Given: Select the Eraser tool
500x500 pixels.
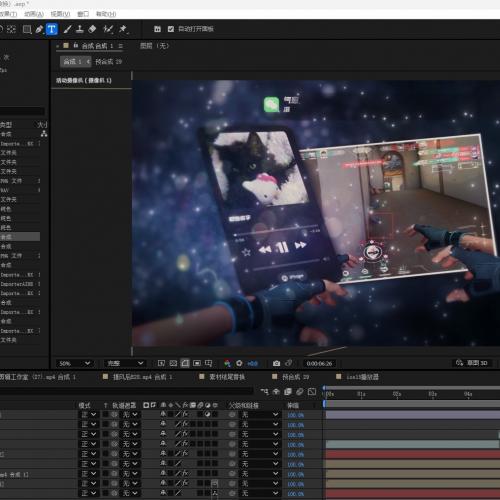Looking at the screenshot, I should 92,29.
